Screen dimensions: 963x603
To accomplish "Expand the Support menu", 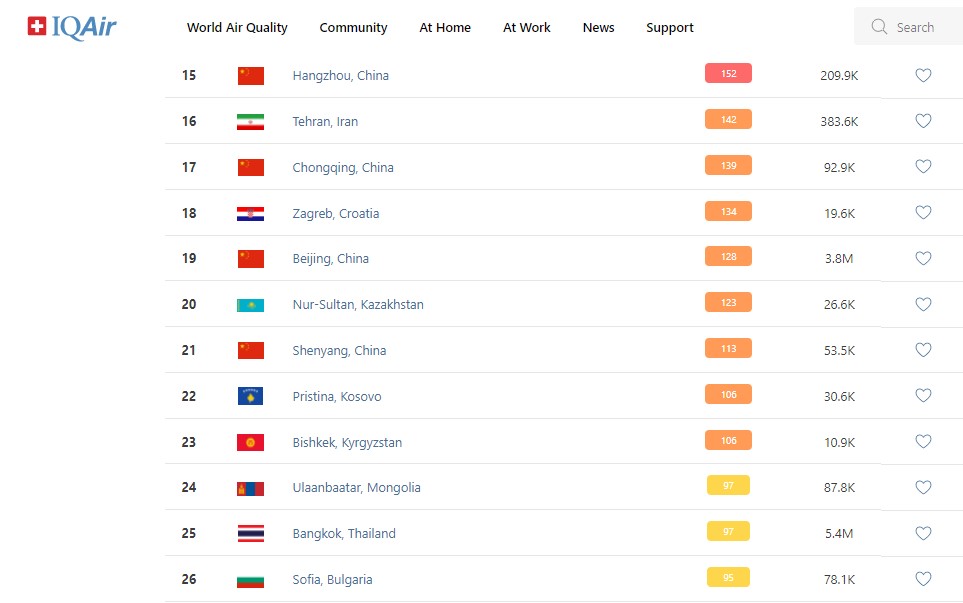I will point(670,28).
